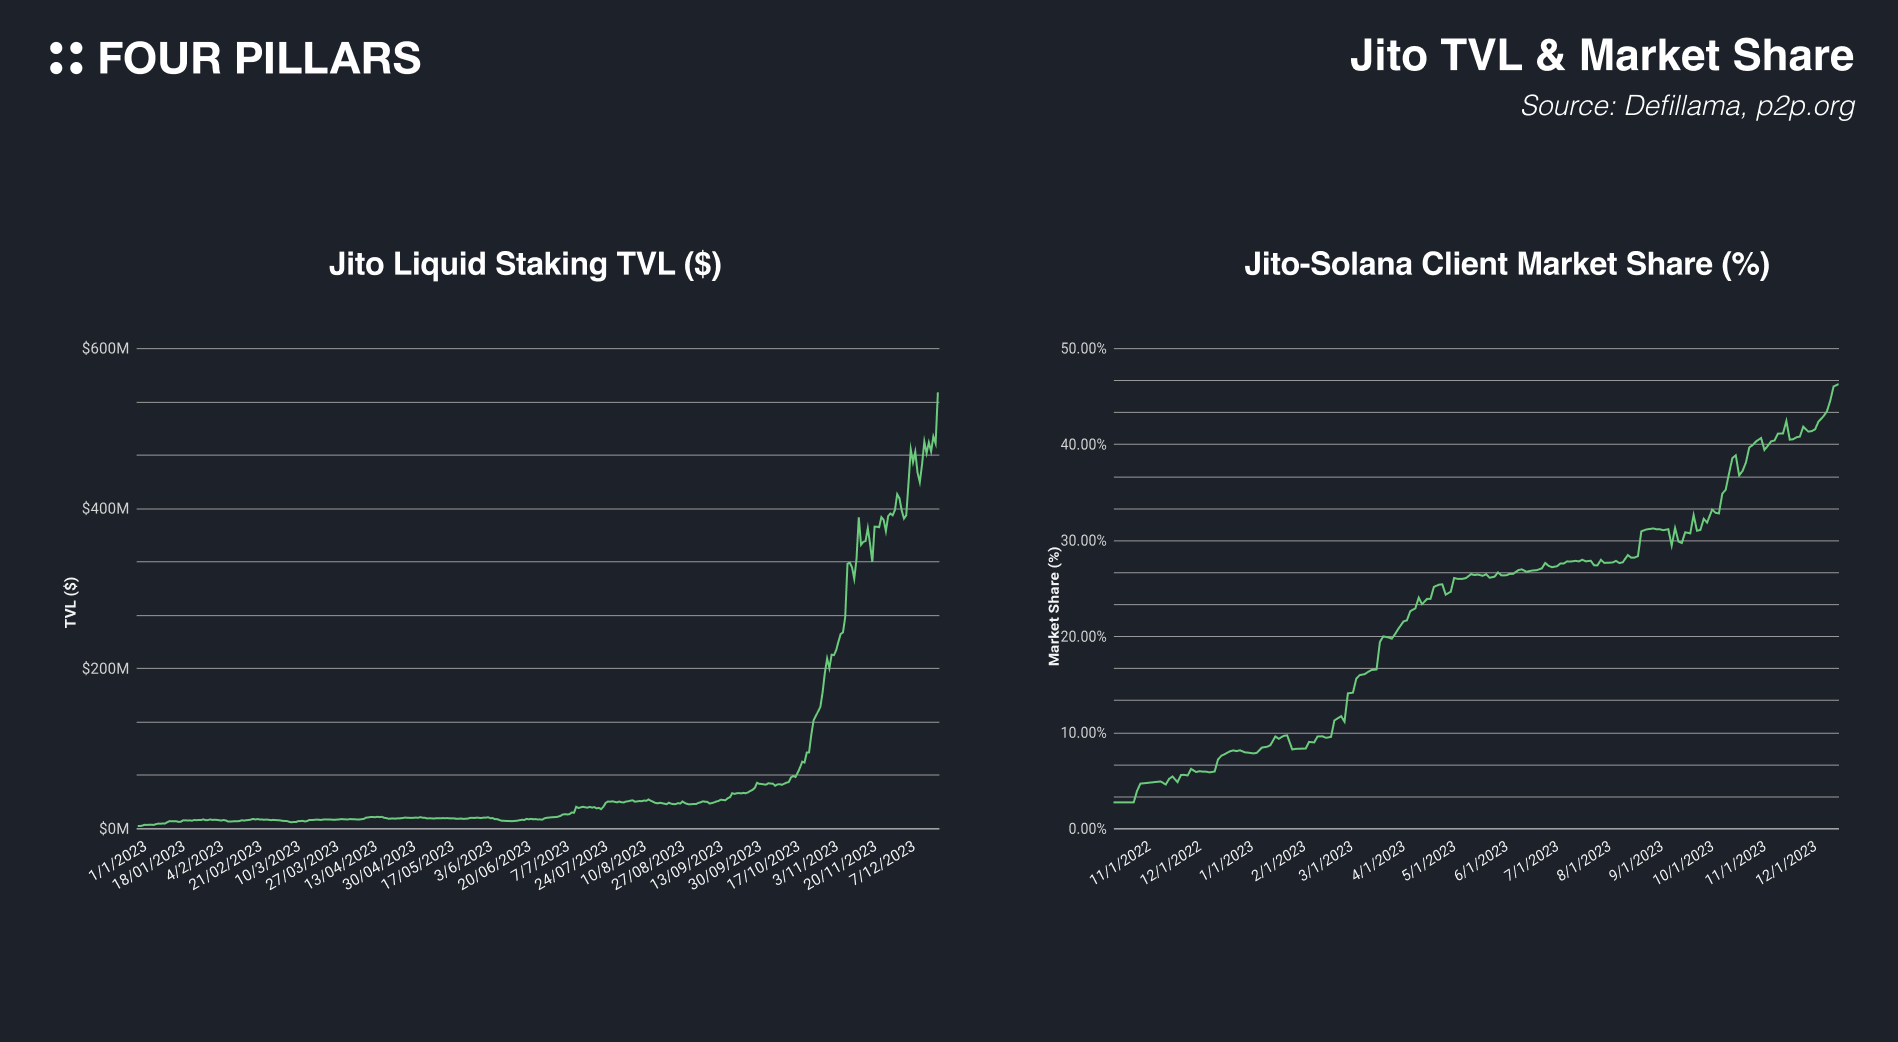Select the 11/1/2022 date on market share chart
The image size is (1898, 1042).
pyautogui.click(x=1121, y=863)
